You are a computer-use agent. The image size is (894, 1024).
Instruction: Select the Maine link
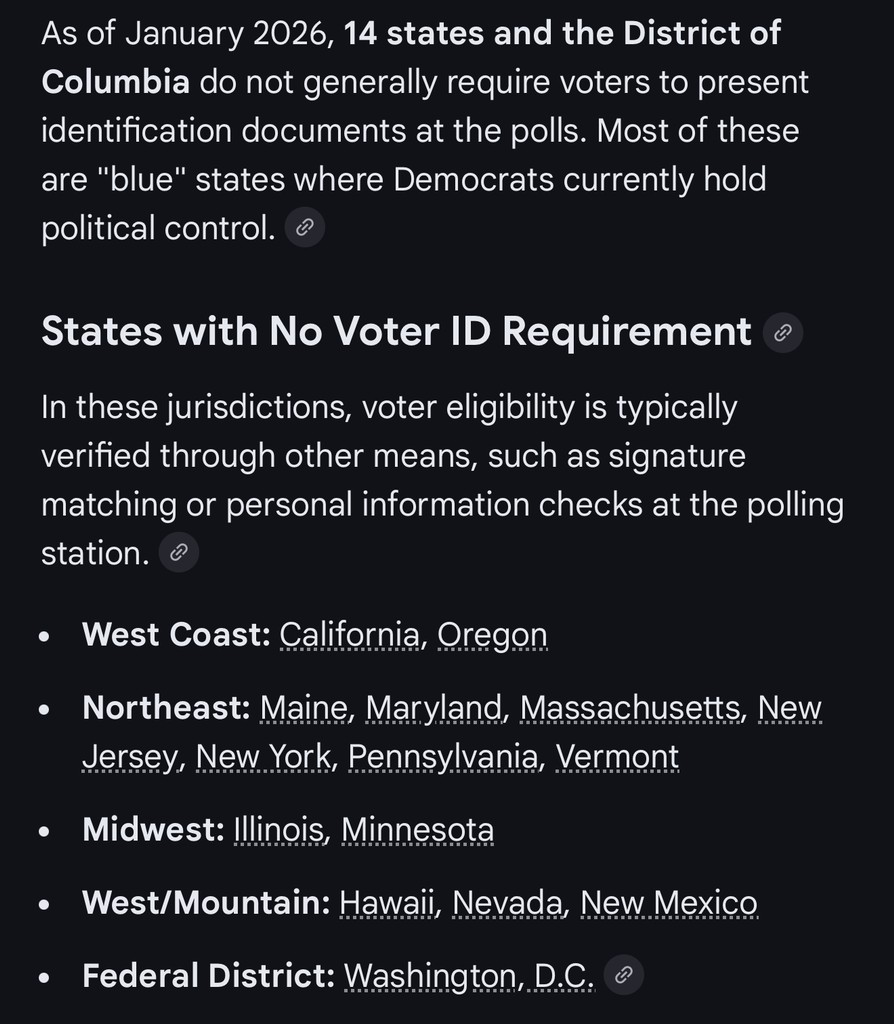coord(304,708)
